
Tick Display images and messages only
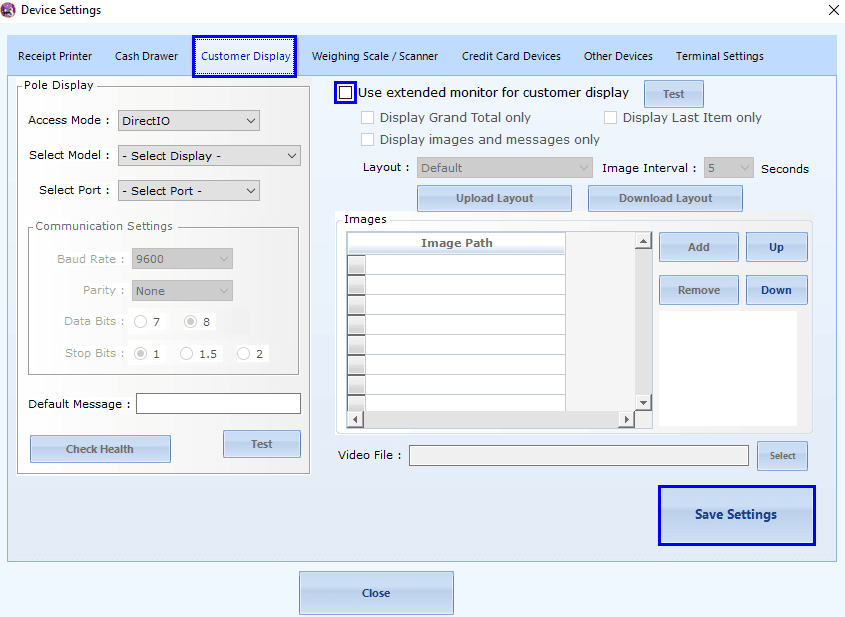368,140
